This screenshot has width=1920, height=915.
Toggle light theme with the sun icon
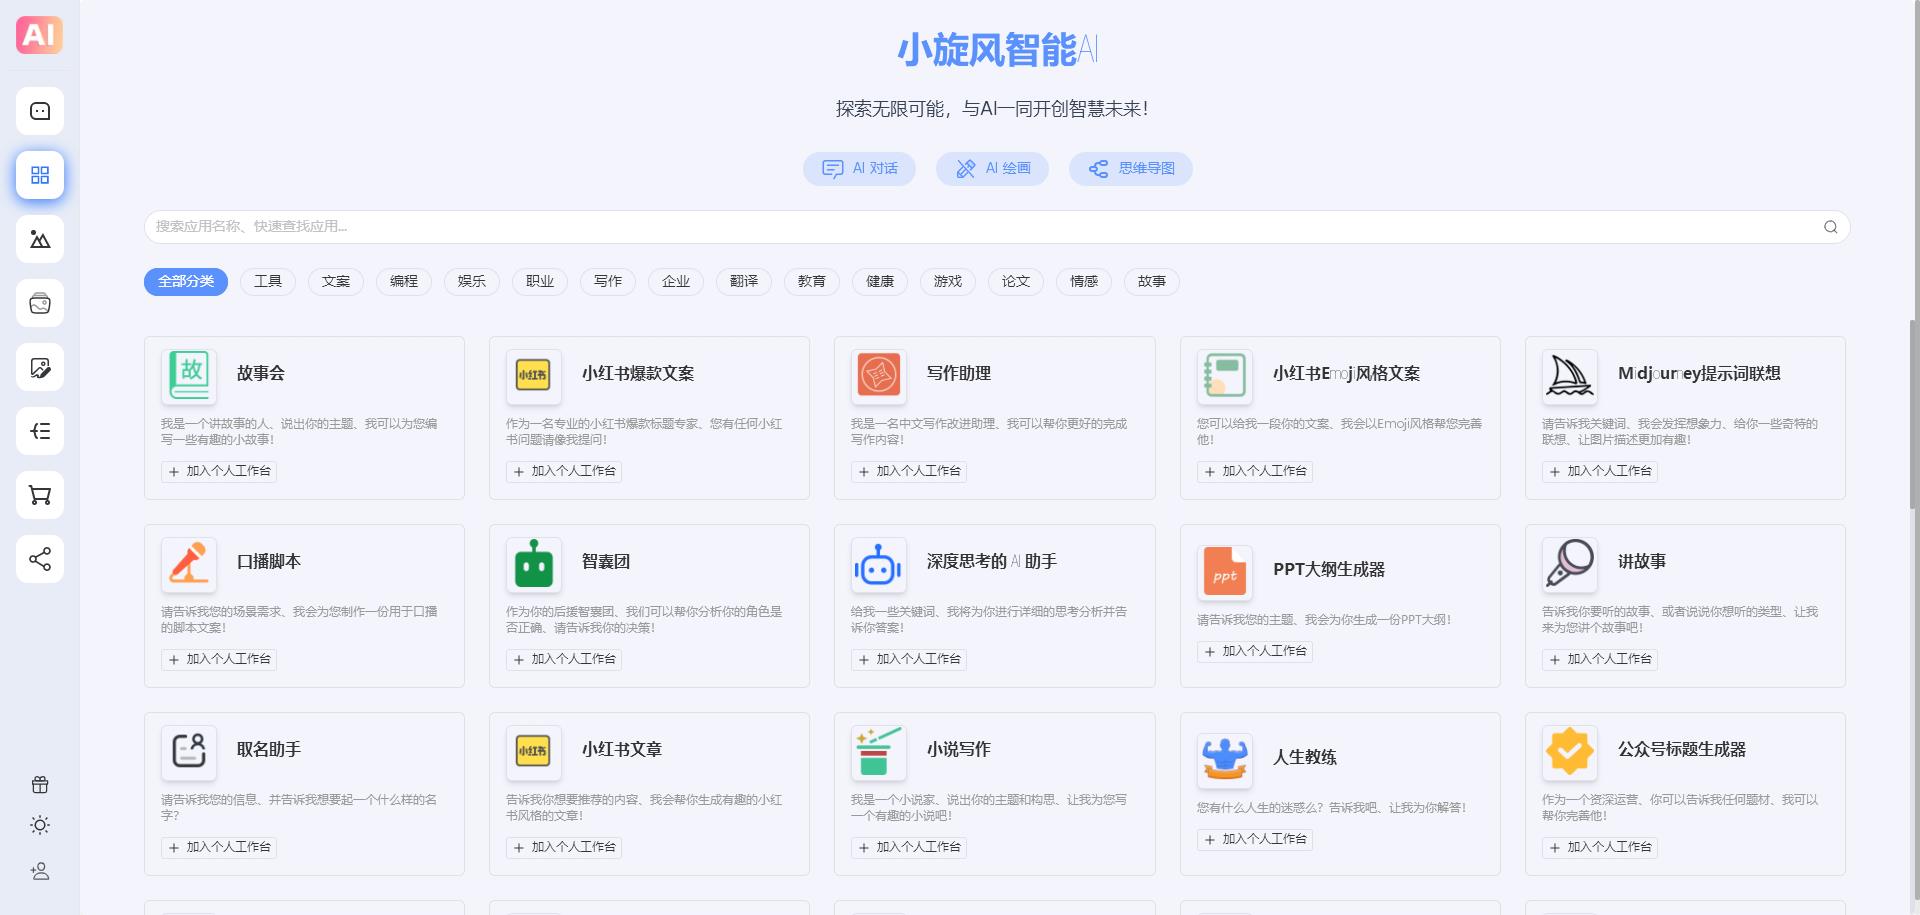(39, 824)
